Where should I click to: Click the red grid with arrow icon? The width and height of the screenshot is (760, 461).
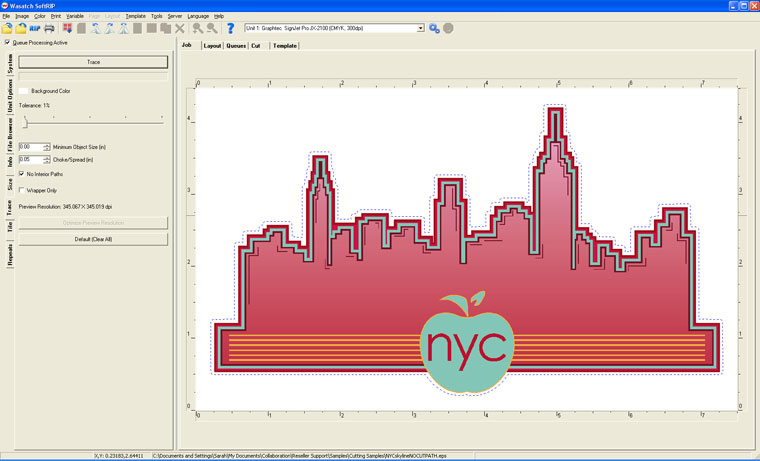tap(67, 29)
